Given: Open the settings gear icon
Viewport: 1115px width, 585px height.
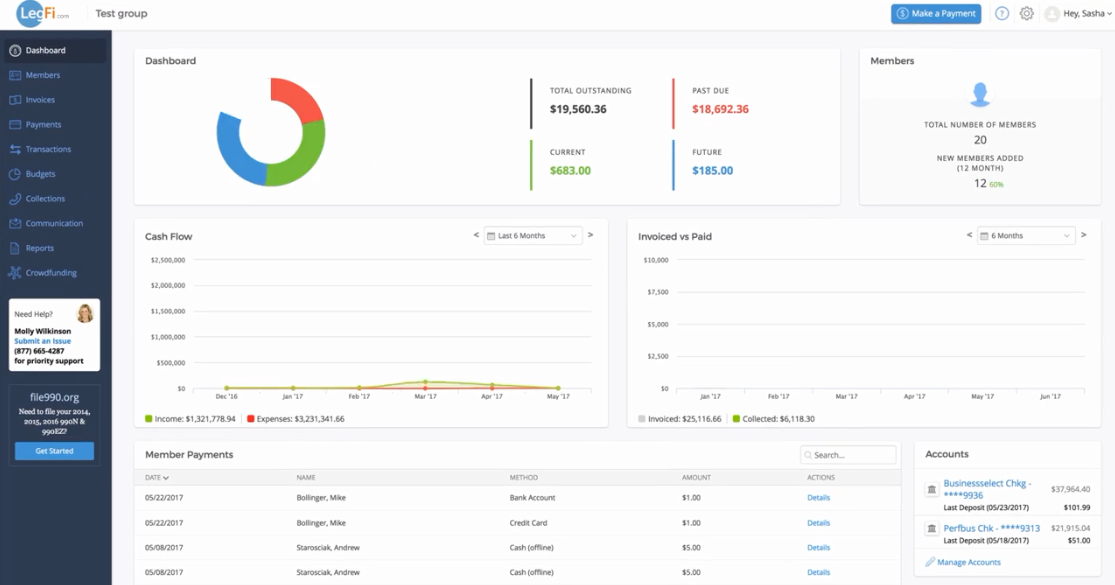Looking at the screenshot, I should click(x=1026, y=14).
